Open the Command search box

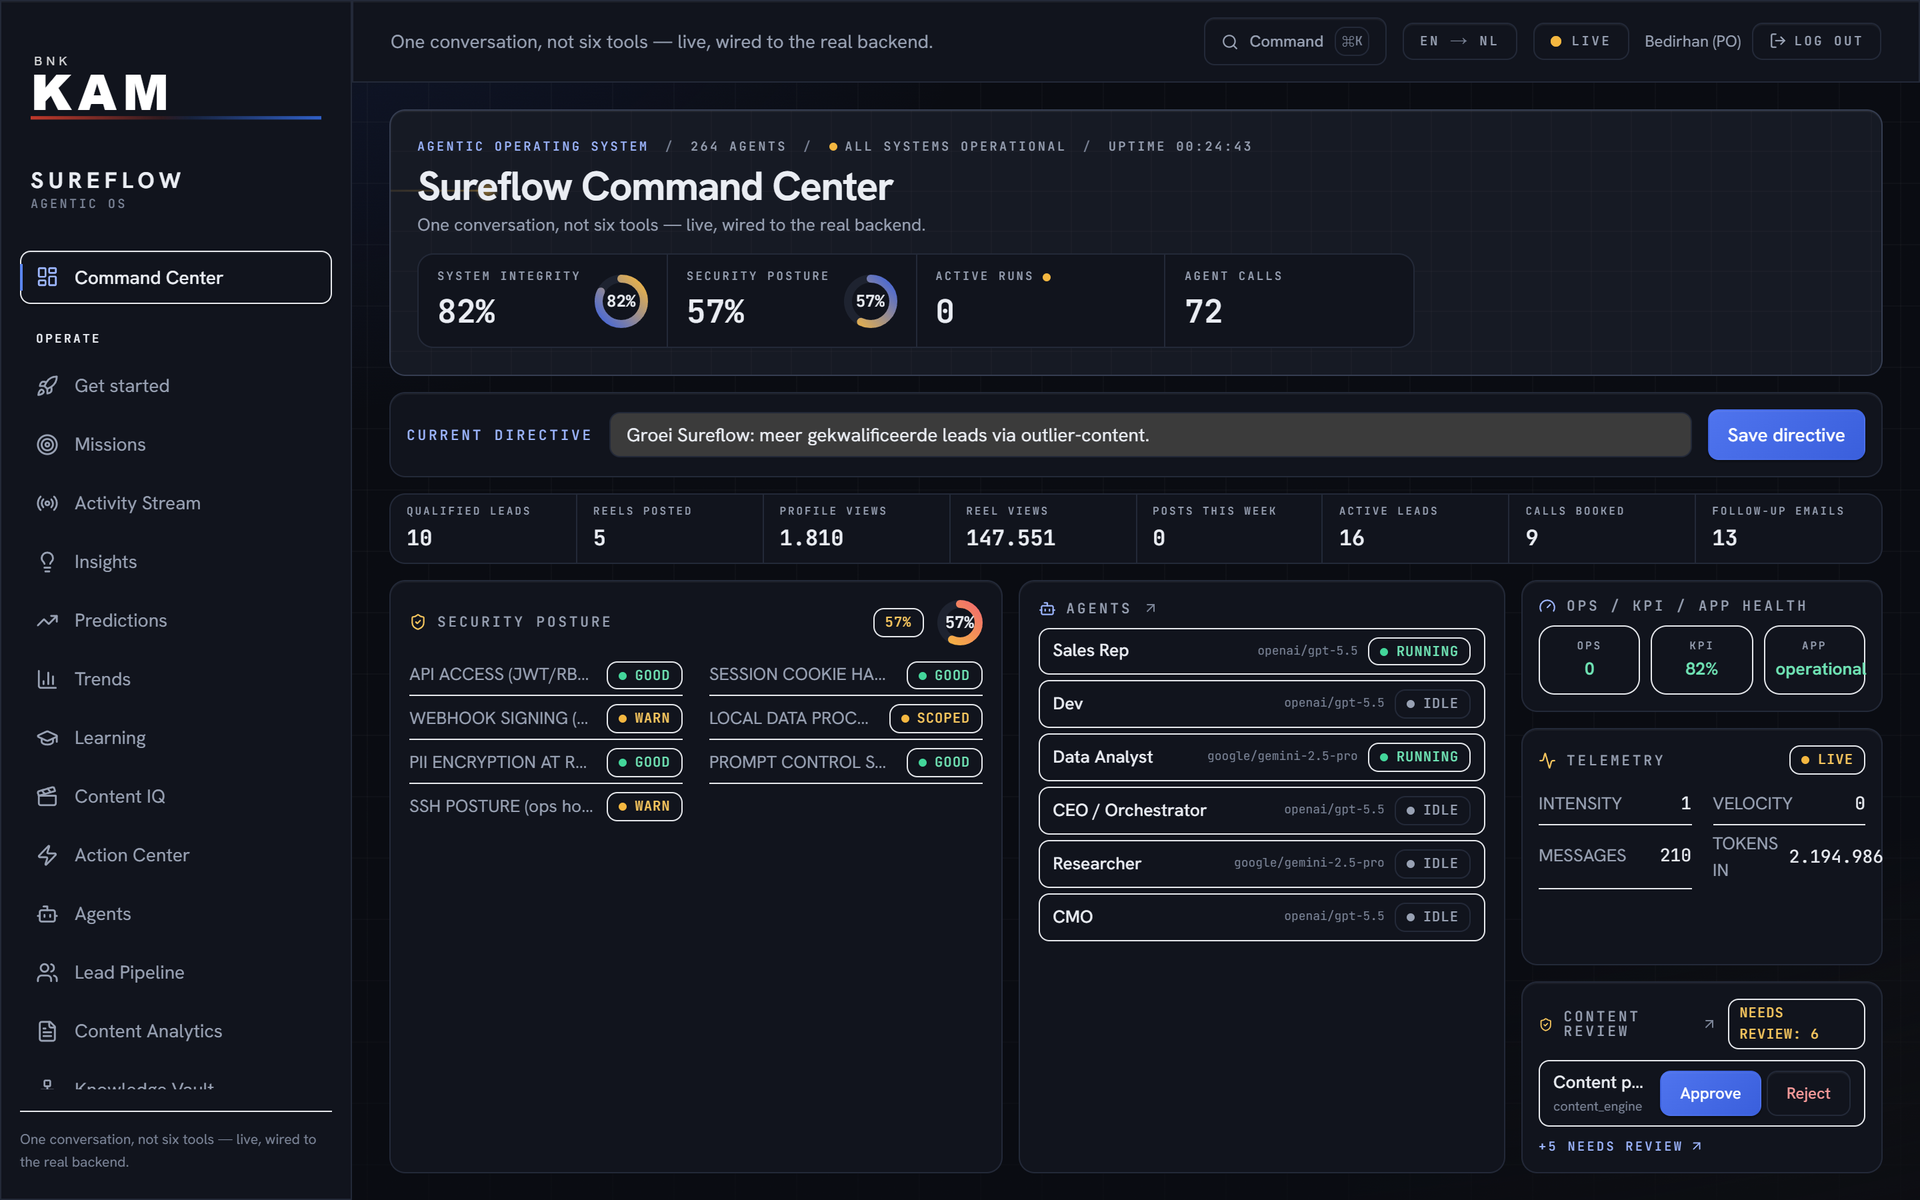1295,41
